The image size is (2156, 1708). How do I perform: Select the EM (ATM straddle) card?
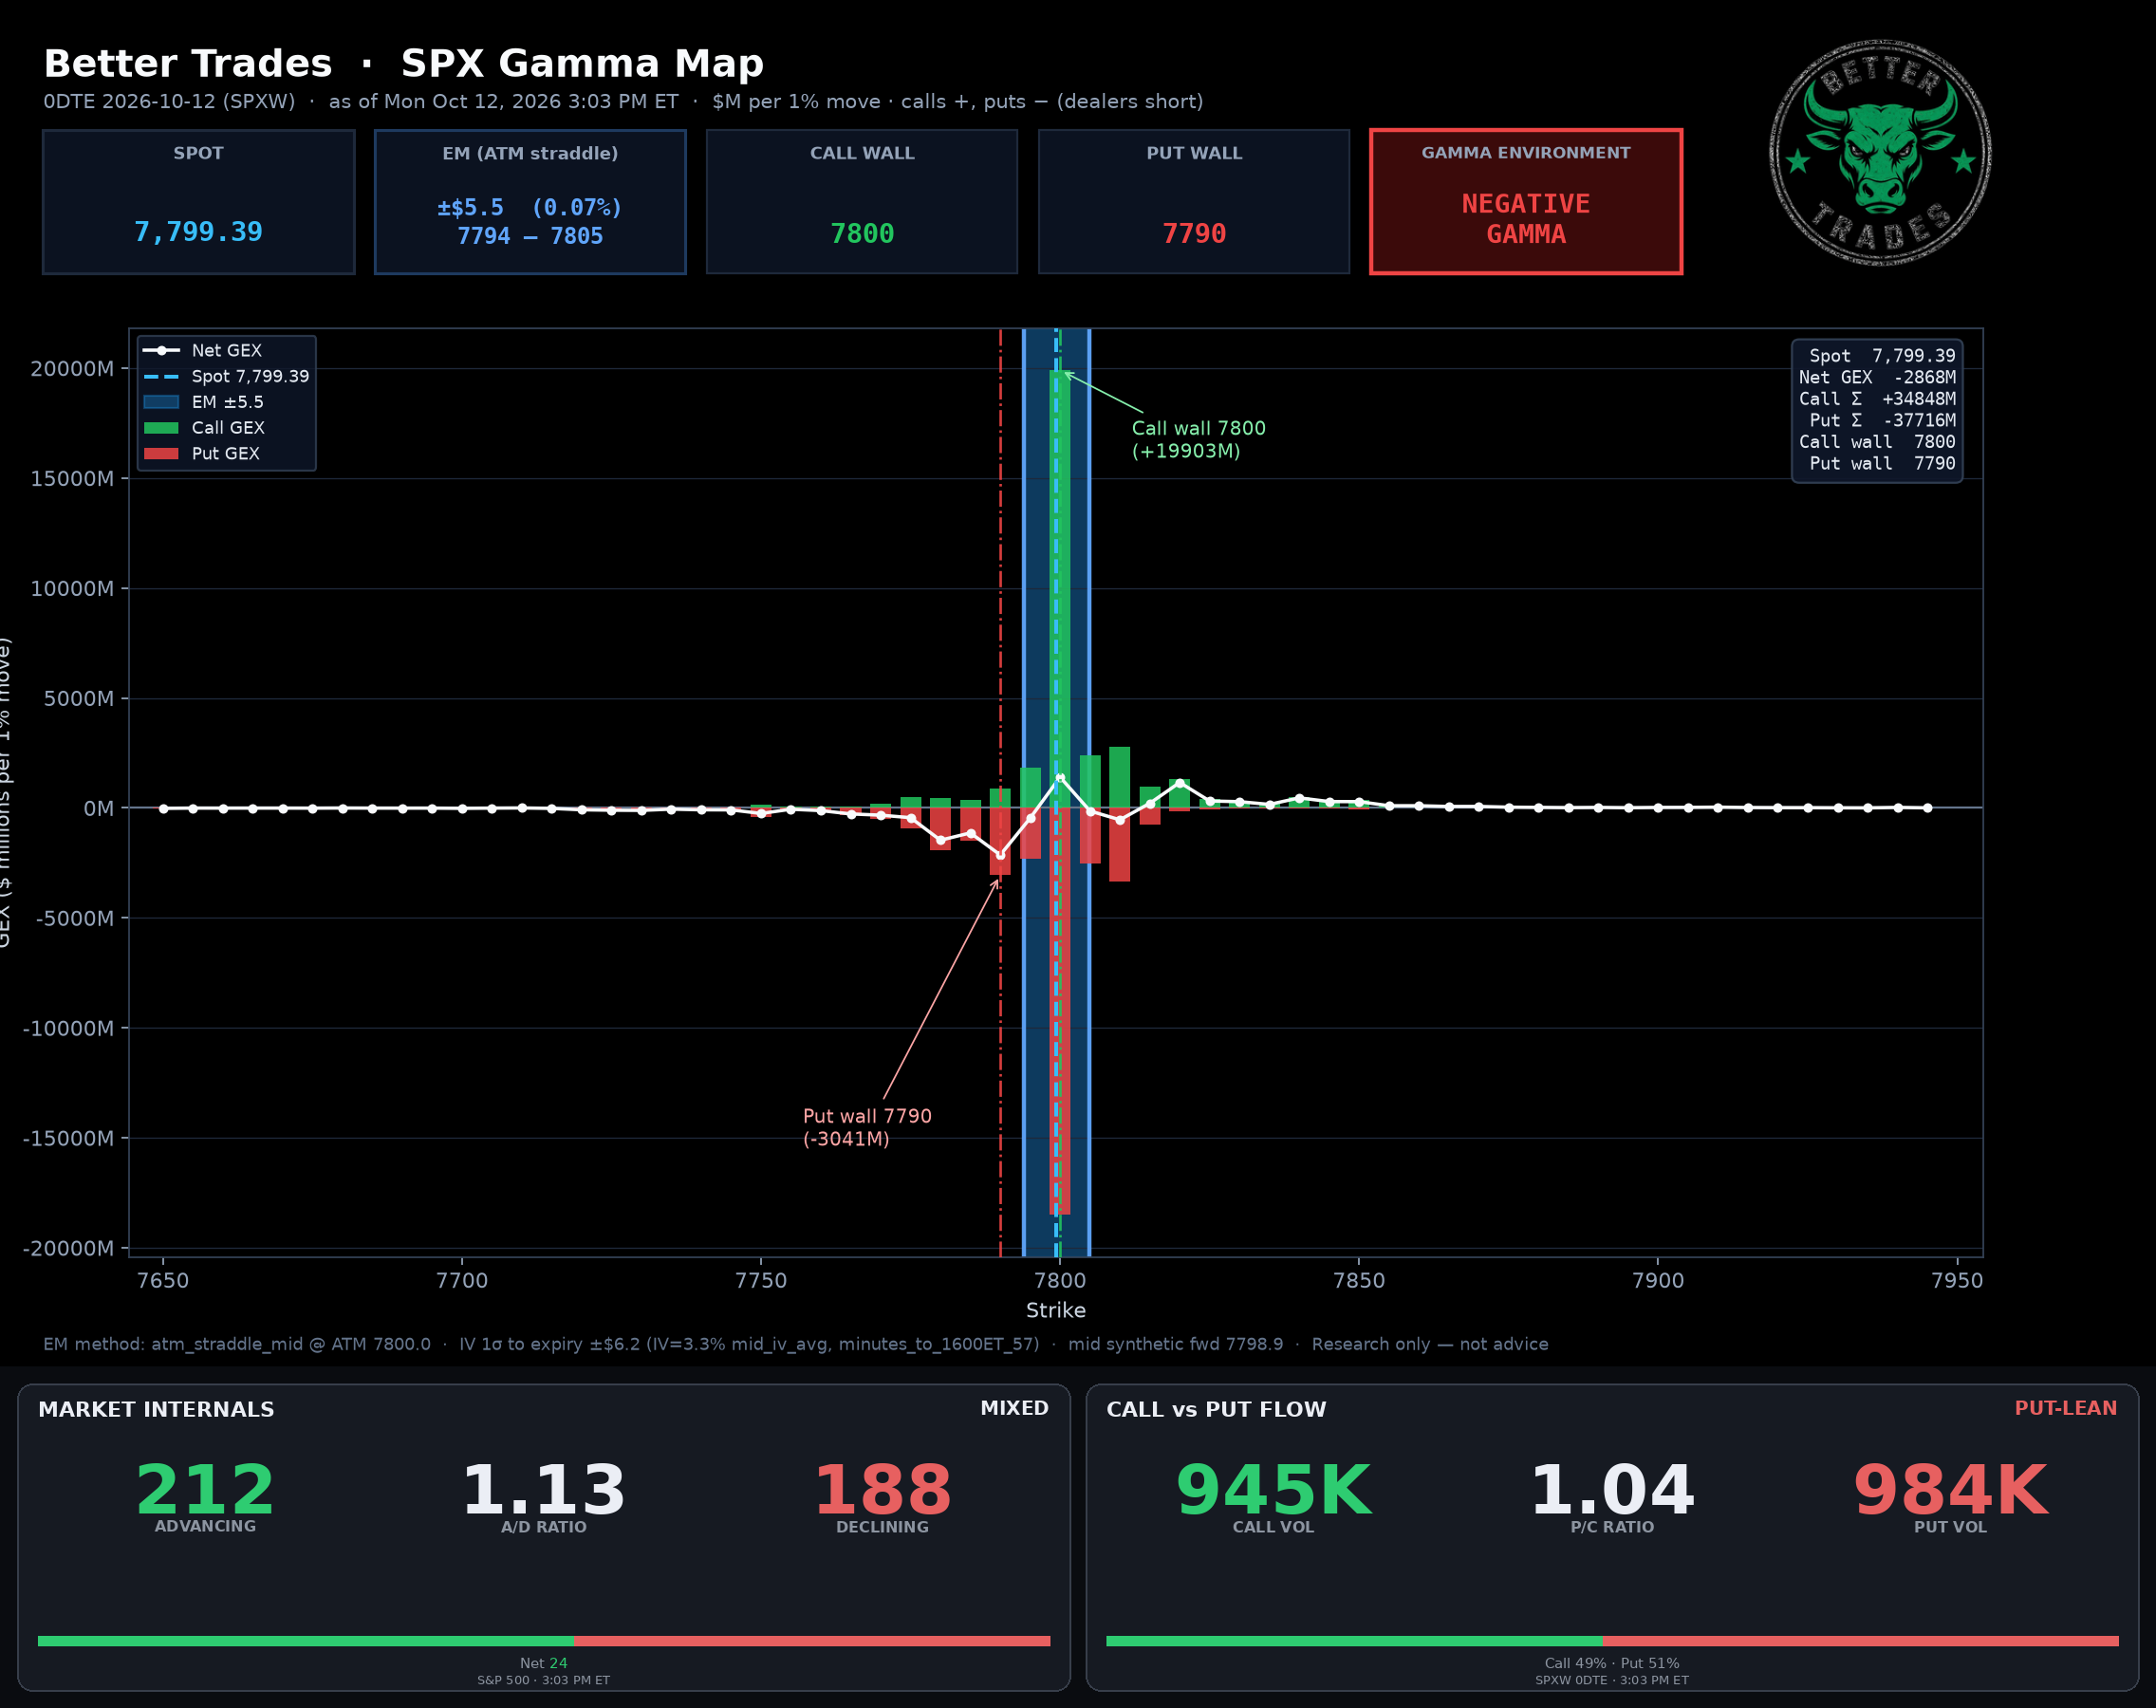point(530,201)
